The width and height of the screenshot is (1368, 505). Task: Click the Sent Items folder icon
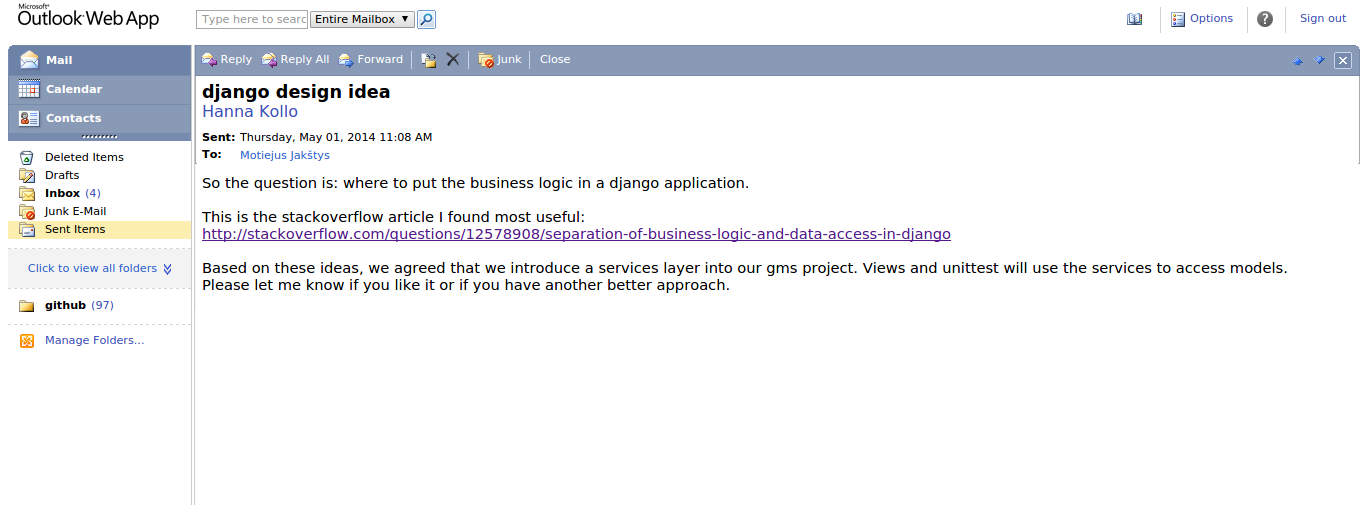[27, 229]
